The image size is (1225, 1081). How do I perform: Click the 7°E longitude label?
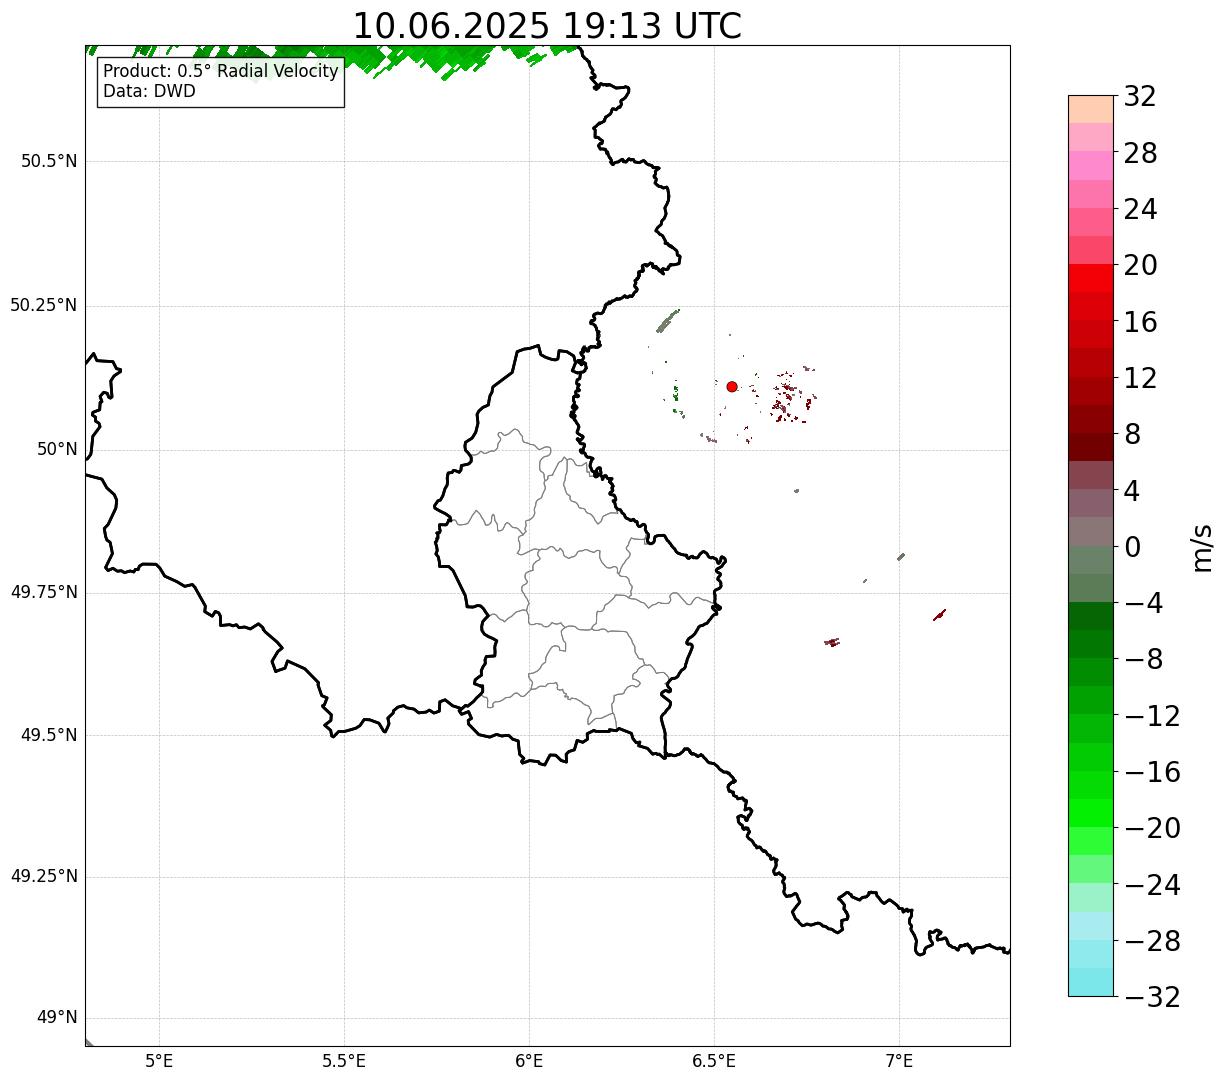899,1060
